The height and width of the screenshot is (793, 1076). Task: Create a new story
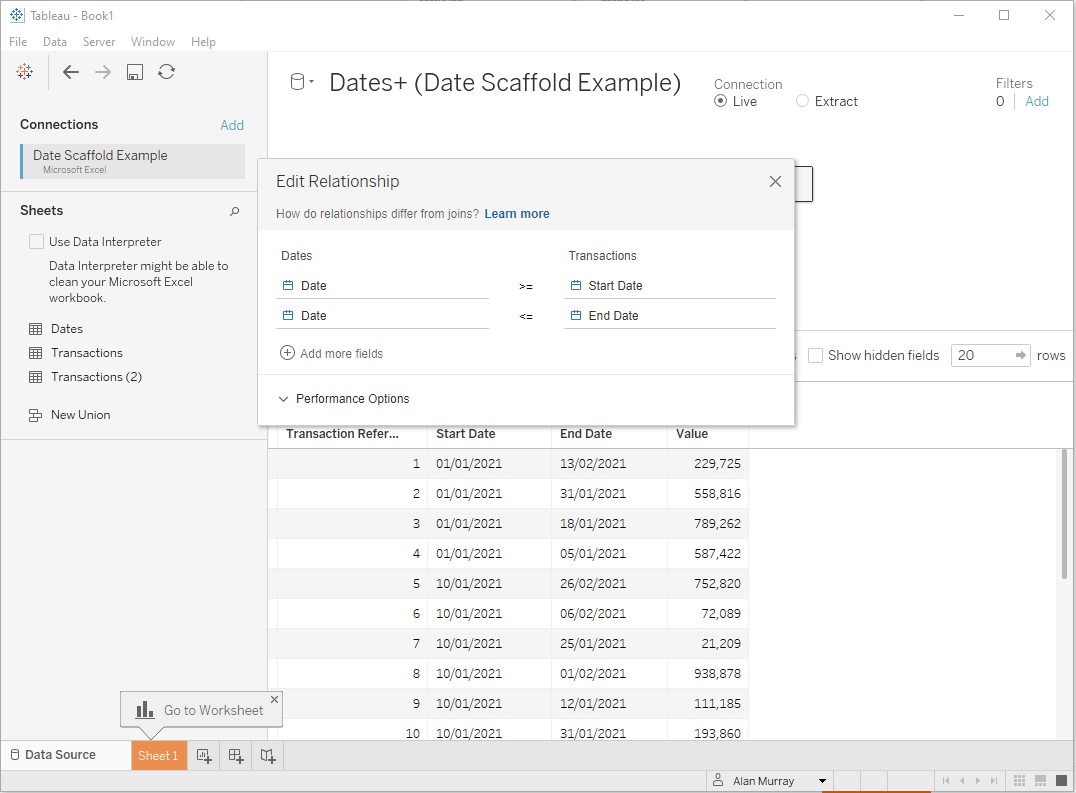click(267, 755)
